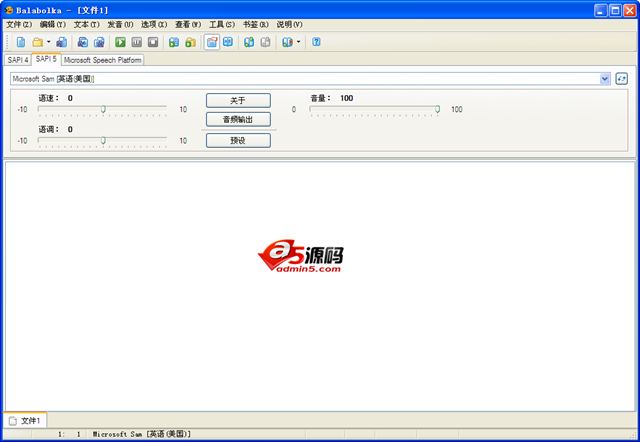
Task: Click the grayed-out bookmark toolbar icon
Action: point(265,42)
